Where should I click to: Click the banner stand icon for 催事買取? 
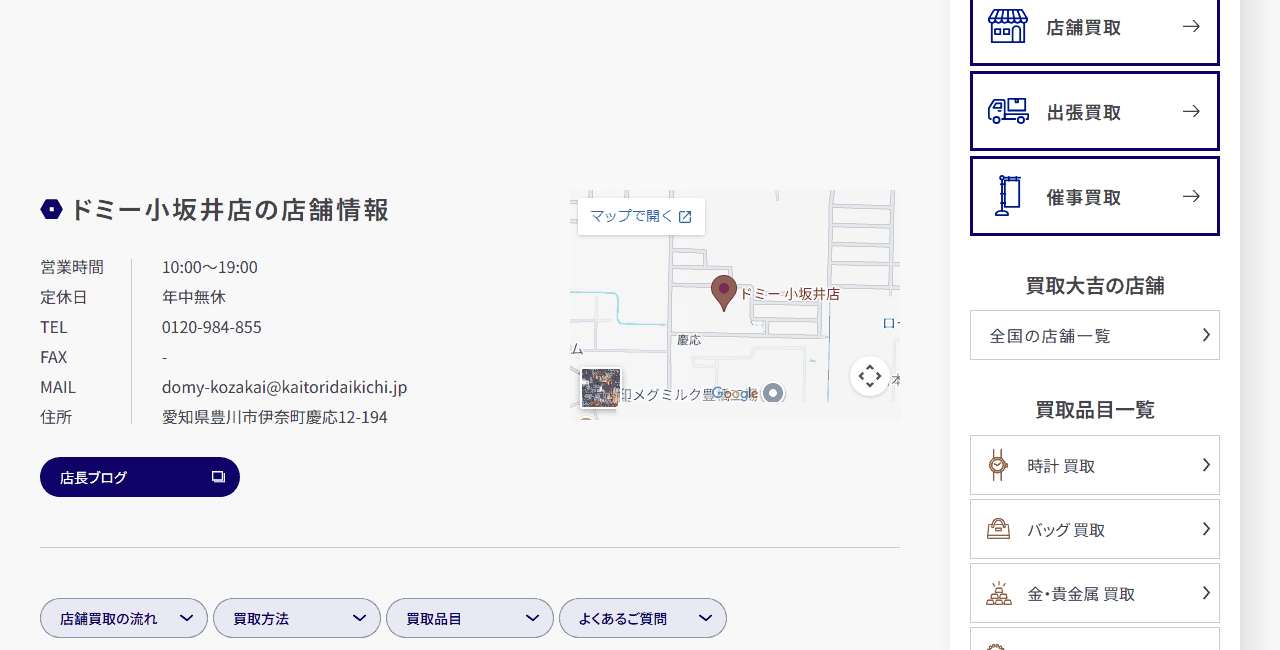tap(1008, 196)
